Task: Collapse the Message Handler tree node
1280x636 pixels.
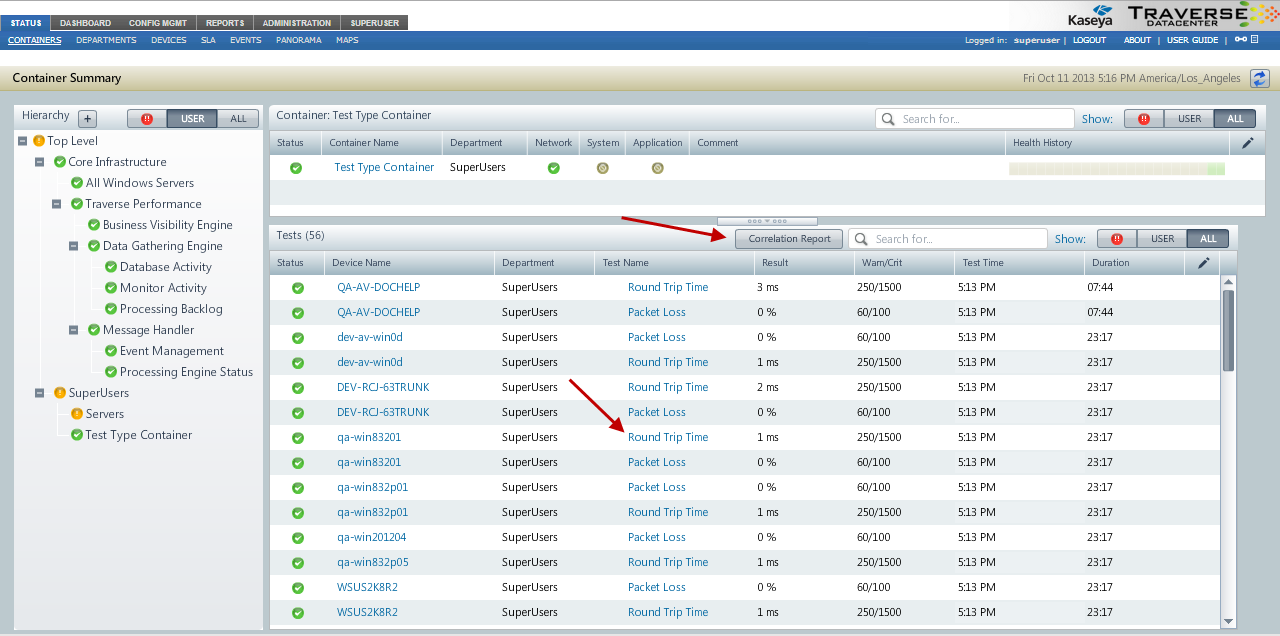Action: click(x=74, y=330)
